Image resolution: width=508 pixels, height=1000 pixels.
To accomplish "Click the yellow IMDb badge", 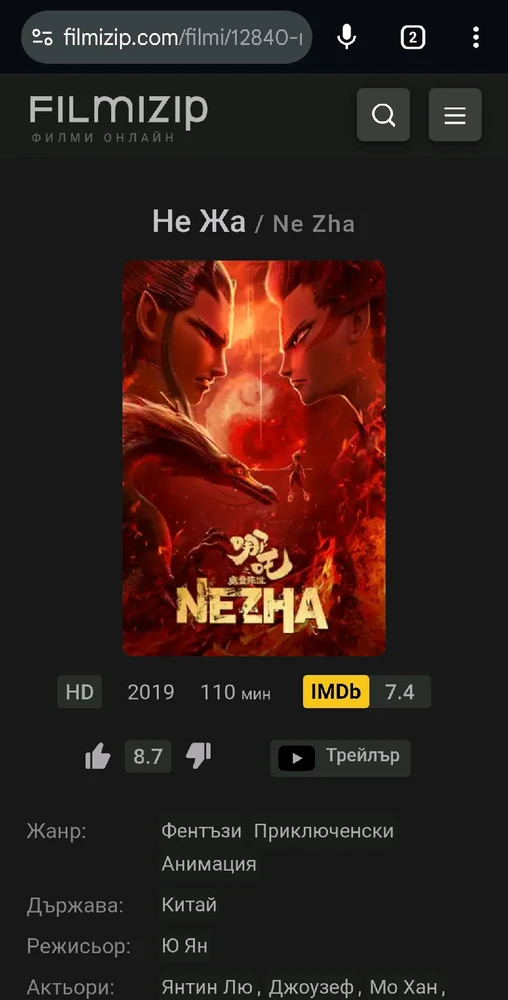I will pos(336,692).
